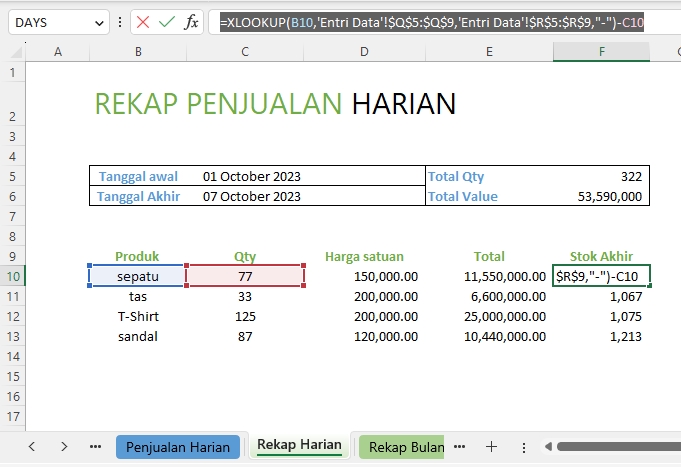Image resolution: width=681 pixels, height=467 pixels.
Task: Select the sepatu product cell
Action: (138, 276)
